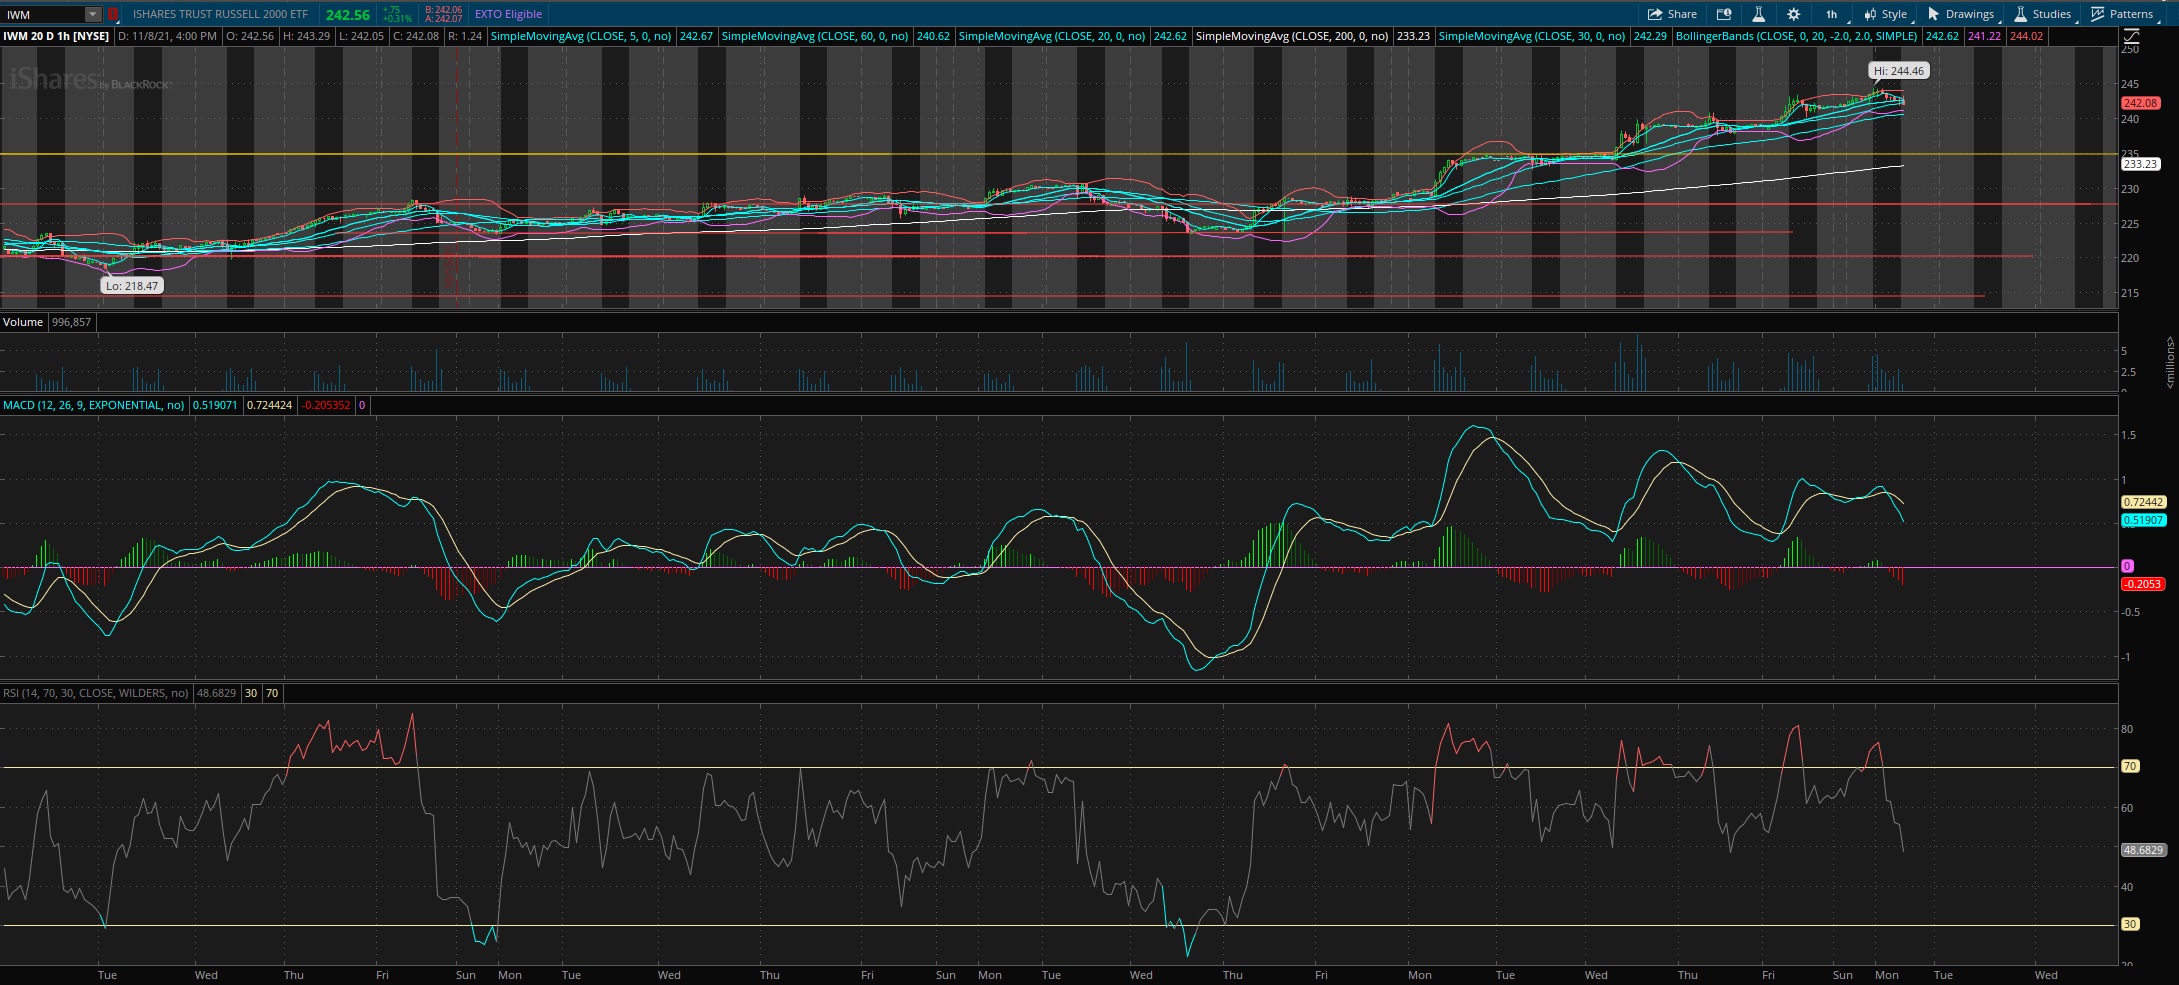Image resolution: width=2179 pixels, height=985 pixels.
Task: Click the IWM symbol input field
Action: pyautogui.click(x=43, y=14)
